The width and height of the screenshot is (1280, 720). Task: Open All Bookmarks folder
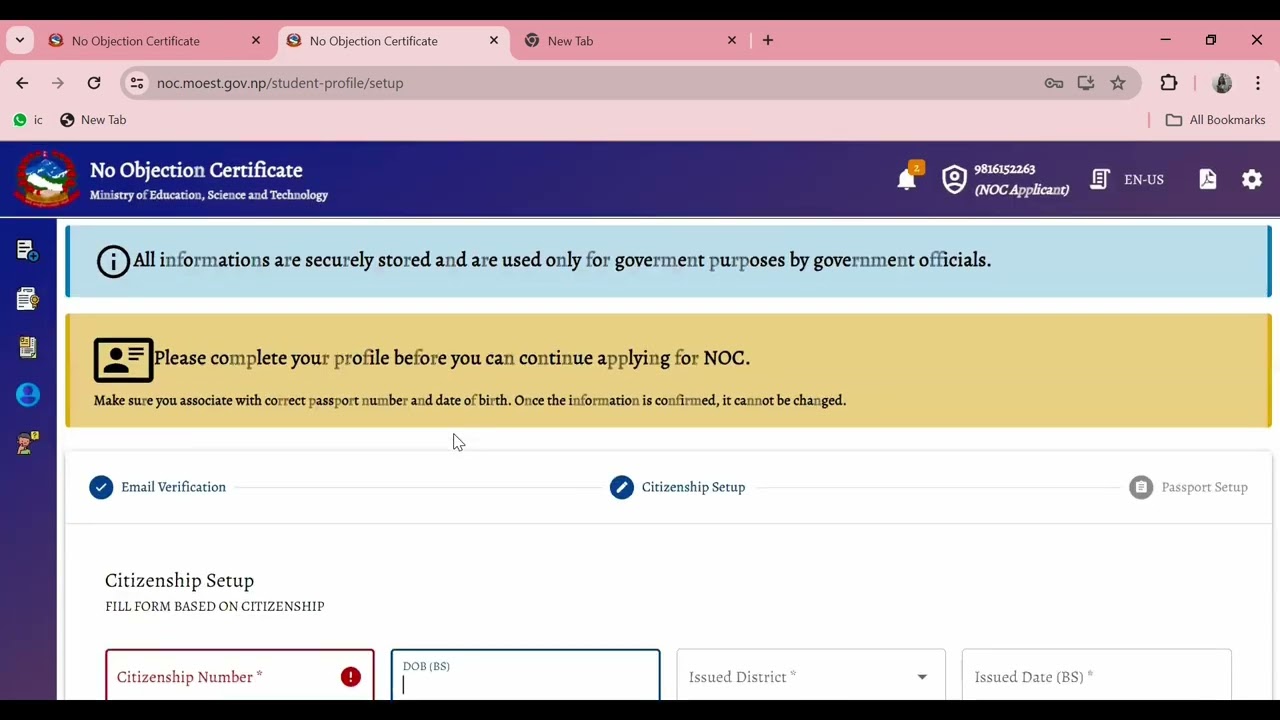coord(1216,120)
